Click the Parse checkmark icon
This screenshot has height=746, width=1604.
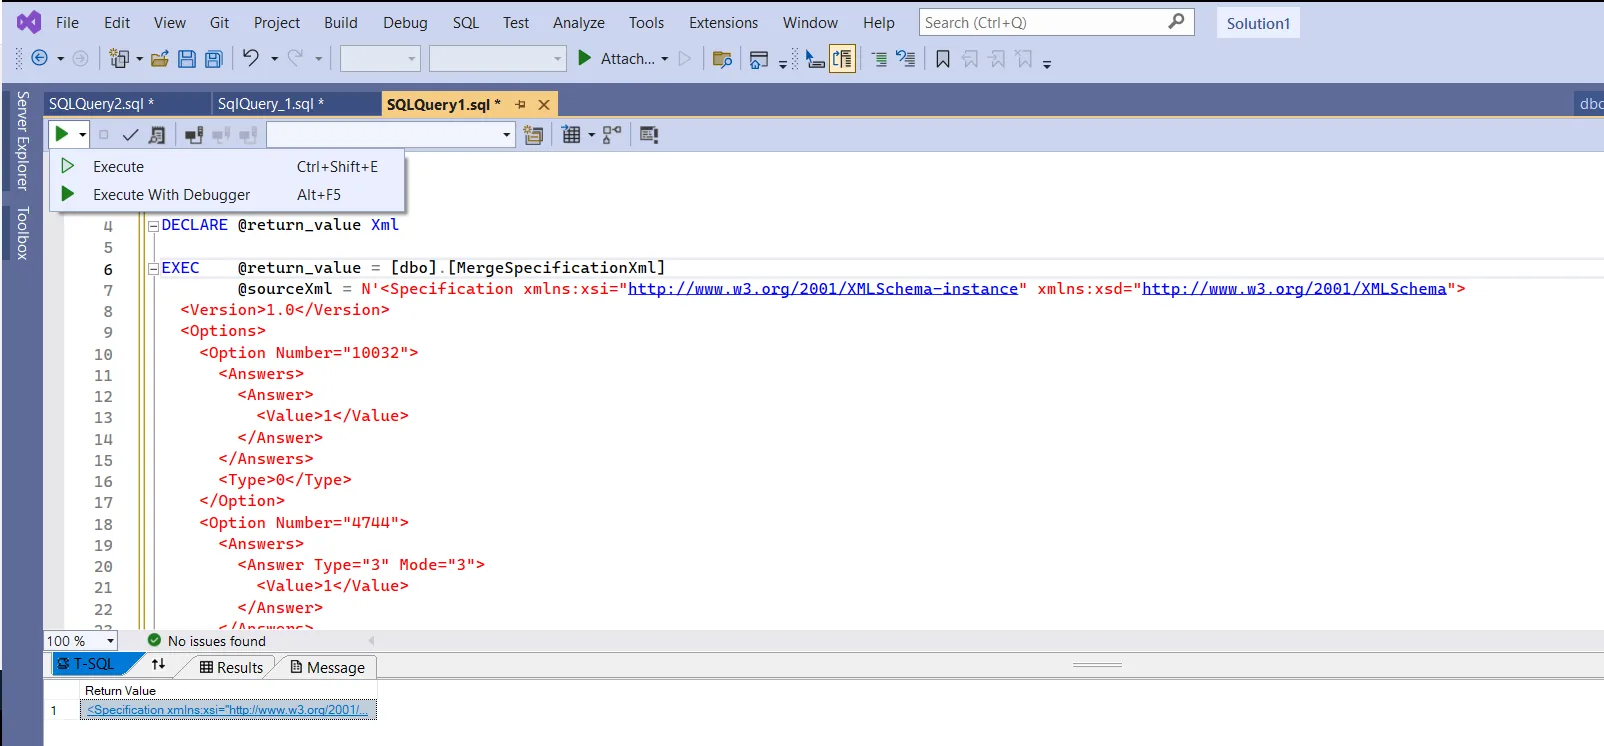tap(130, 134)
